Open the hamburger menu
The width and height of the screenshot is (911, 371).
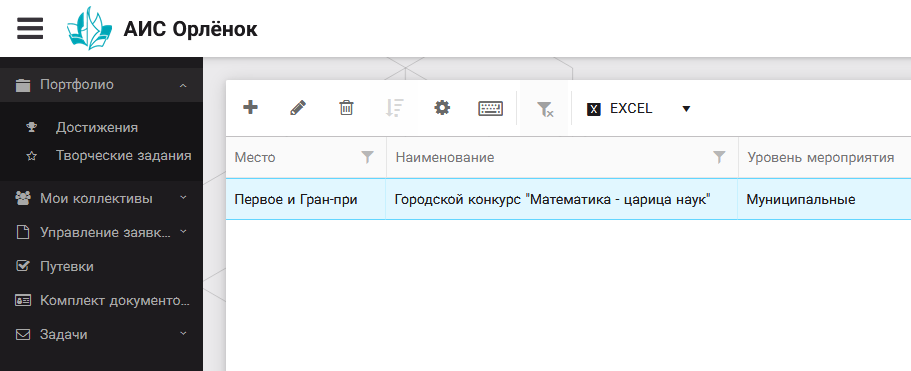click(x=30, y=28)
